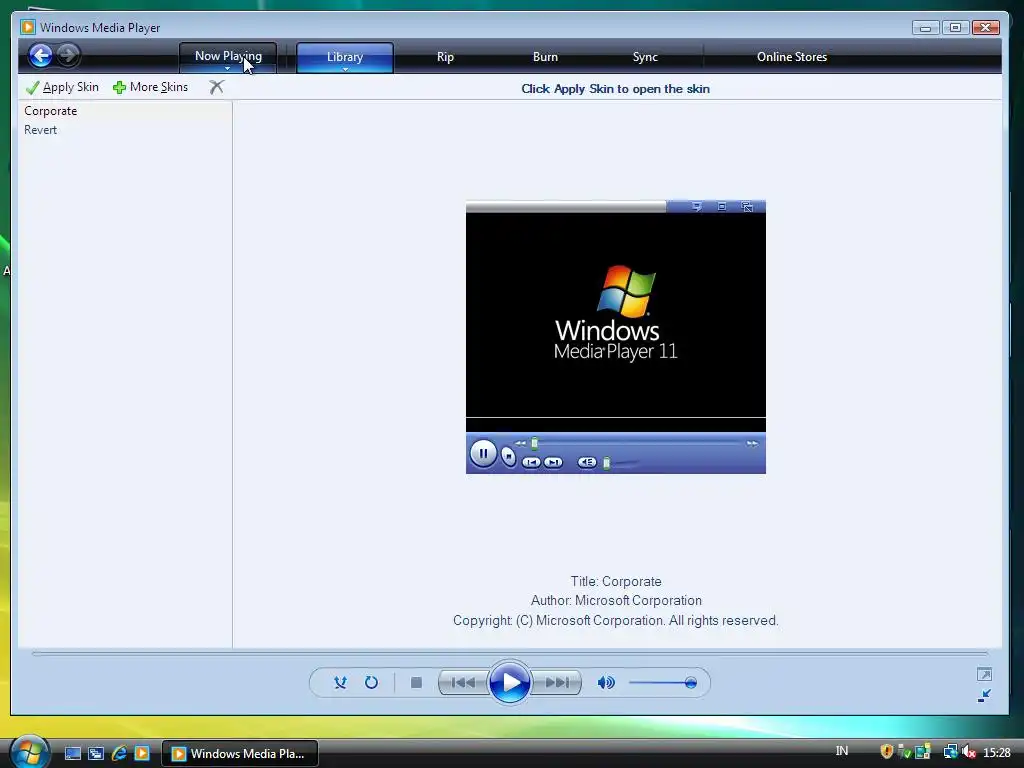Image resolution: width=1024 pixels, height=768 pixels.
Task: Switch to compact mode icon
Action: pos(984,696)
